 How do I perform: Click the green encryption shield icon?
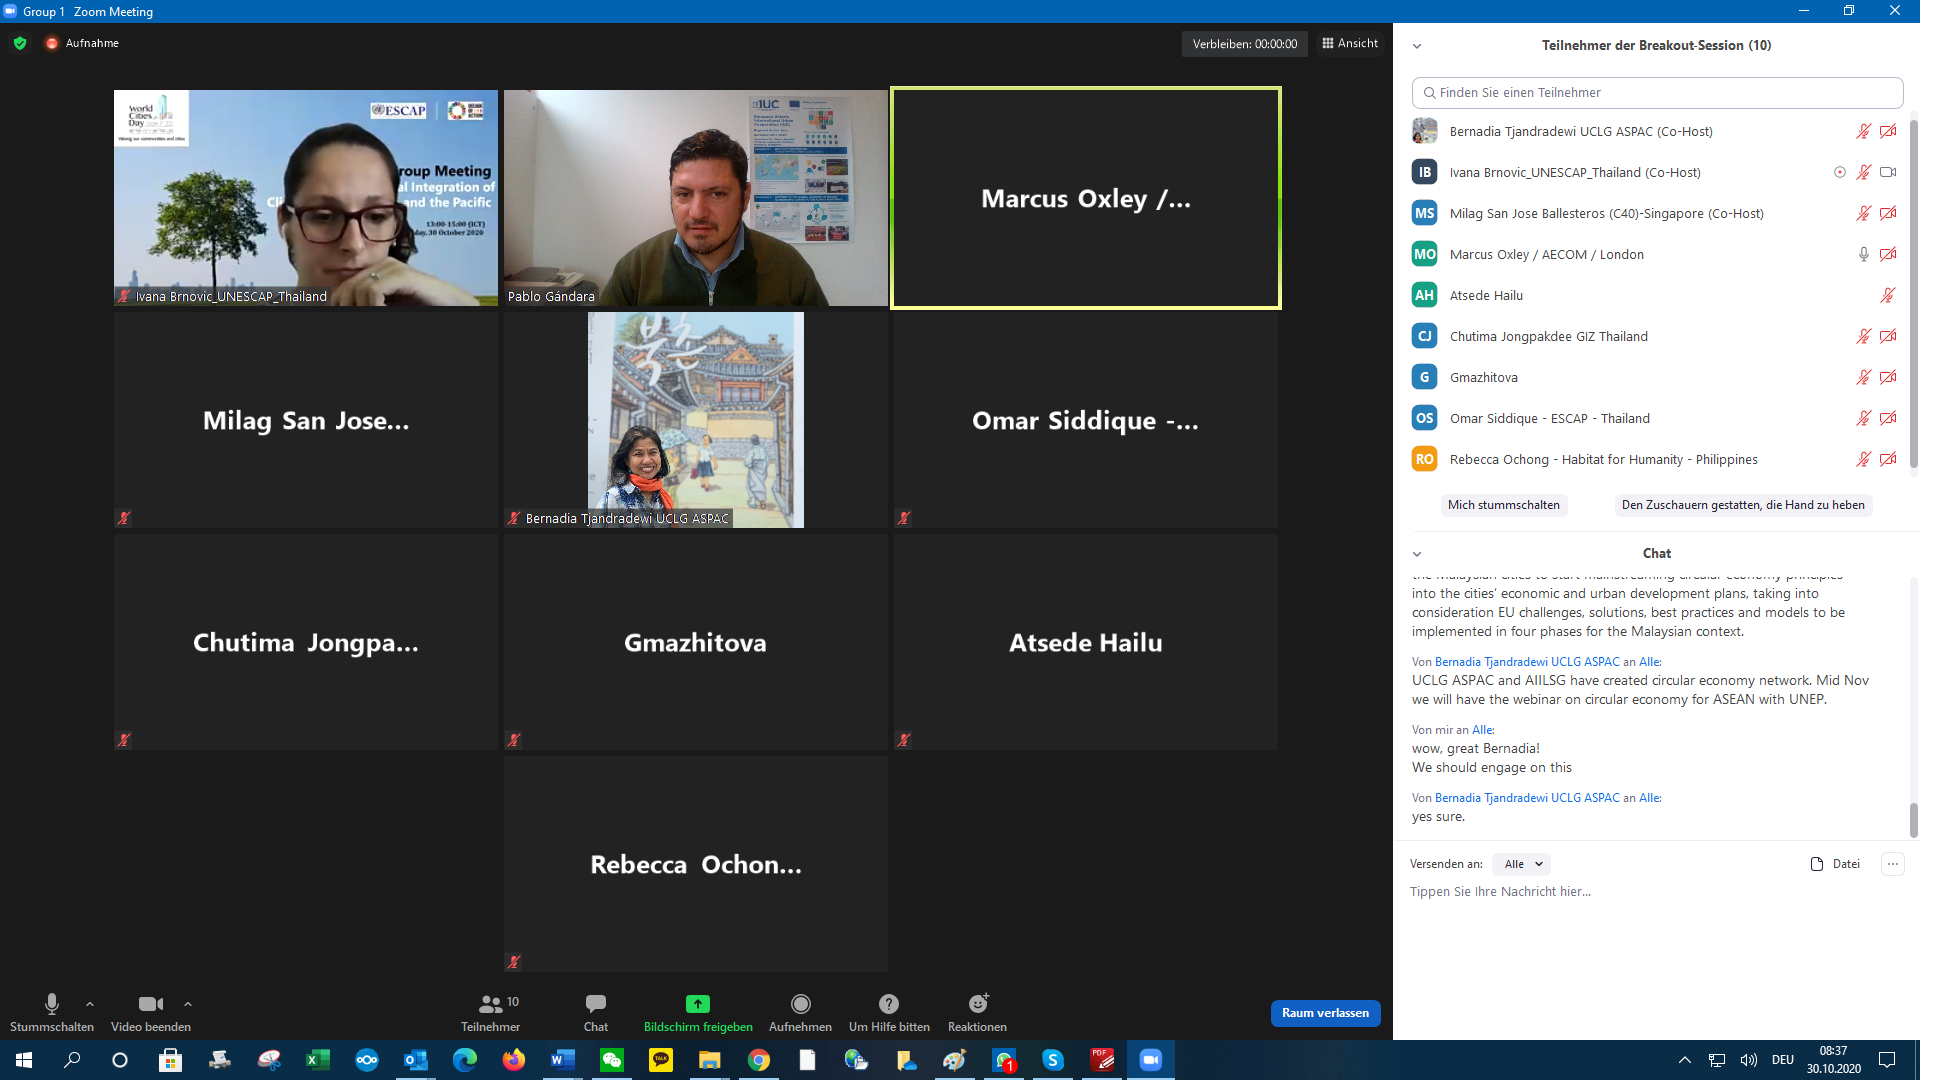(20, 43)
